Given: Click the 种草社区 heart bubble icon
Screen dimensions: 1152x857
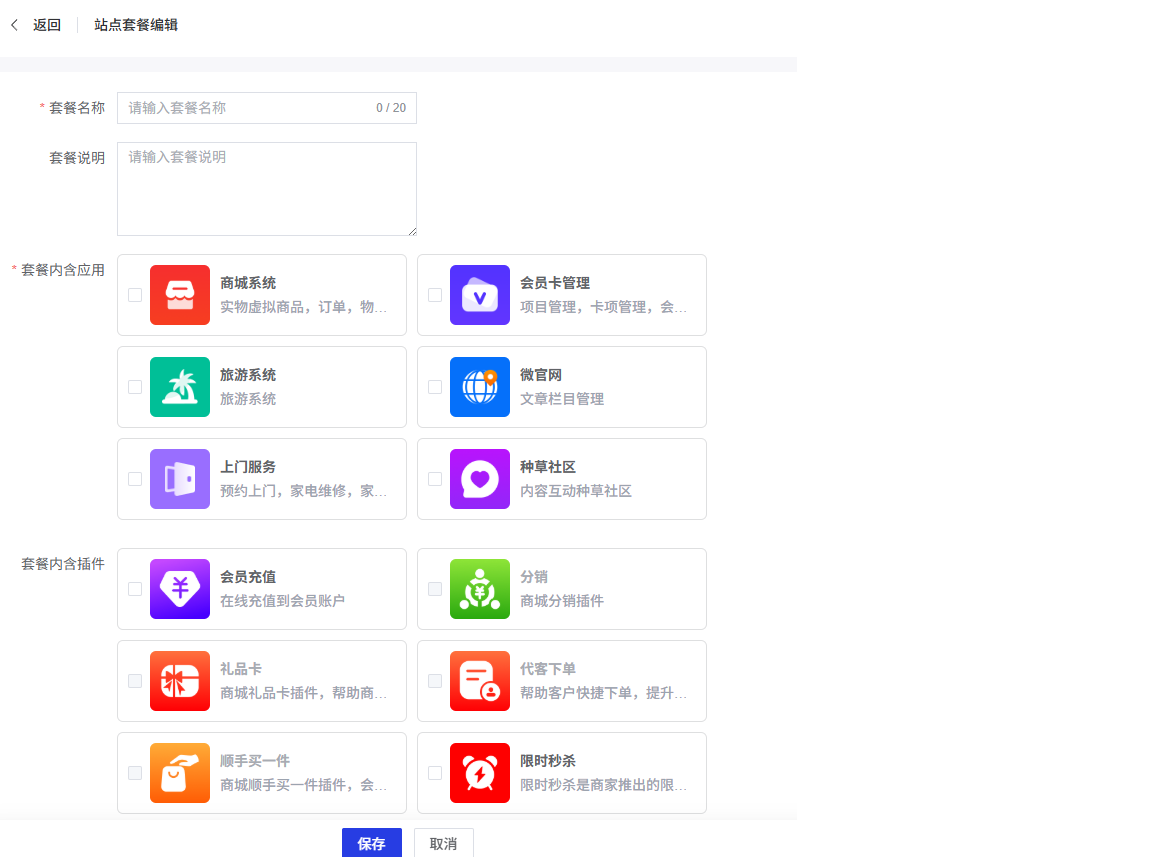Looking at the screenshot, I should (480, 479).
